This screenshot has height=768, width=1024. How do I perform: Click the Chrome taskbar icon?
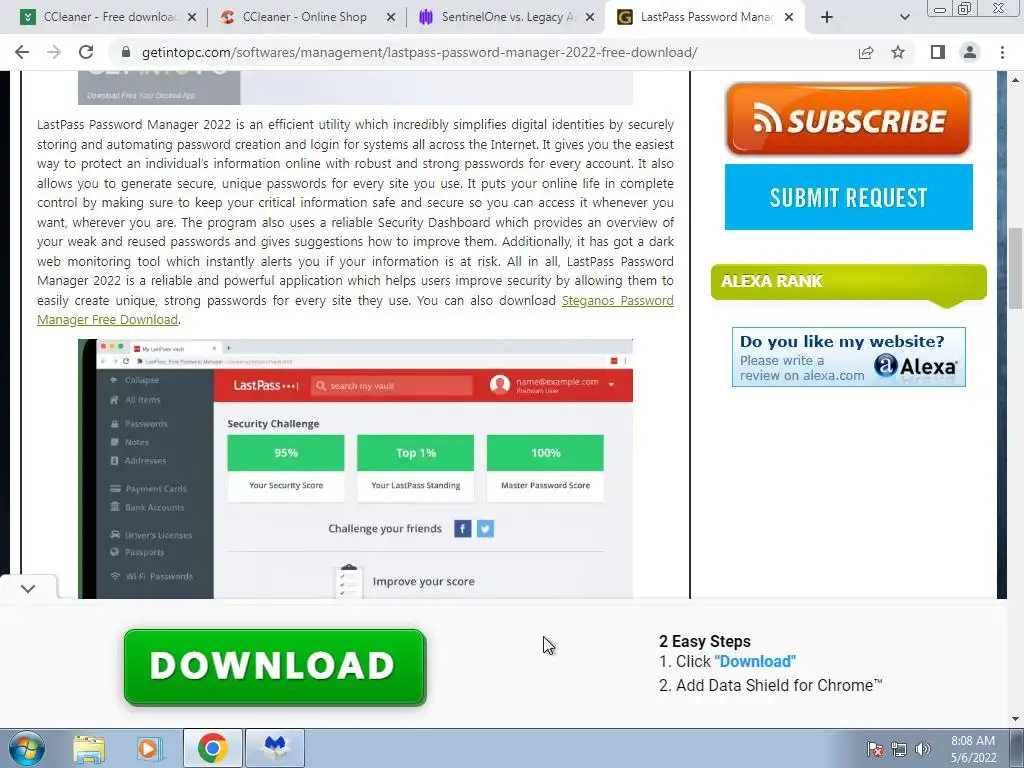tap(212, 748)
